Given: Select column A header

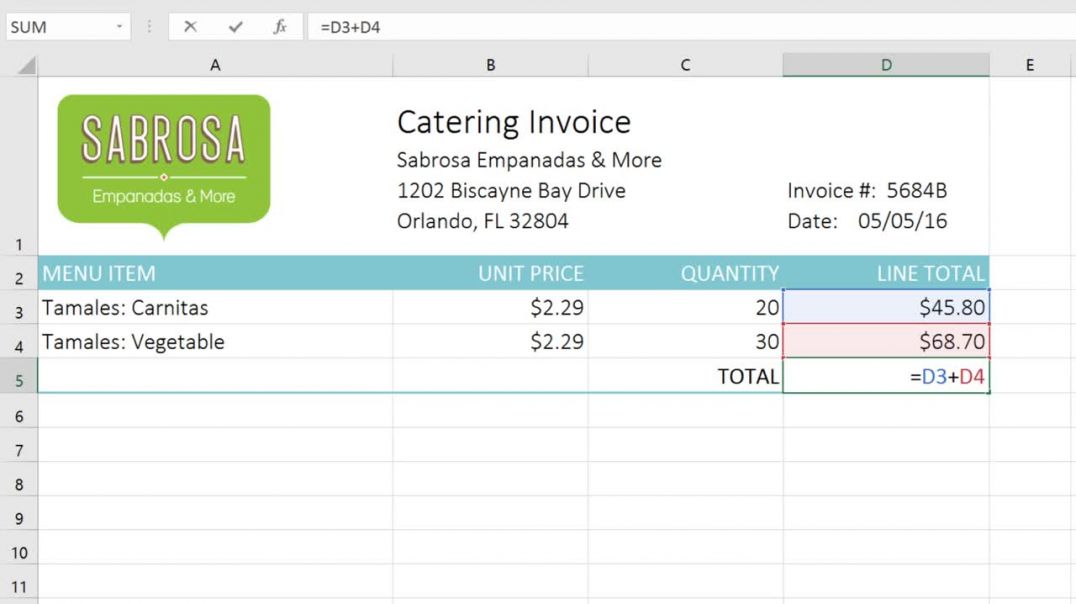Looking at the screenshot, I should [215, 65].
